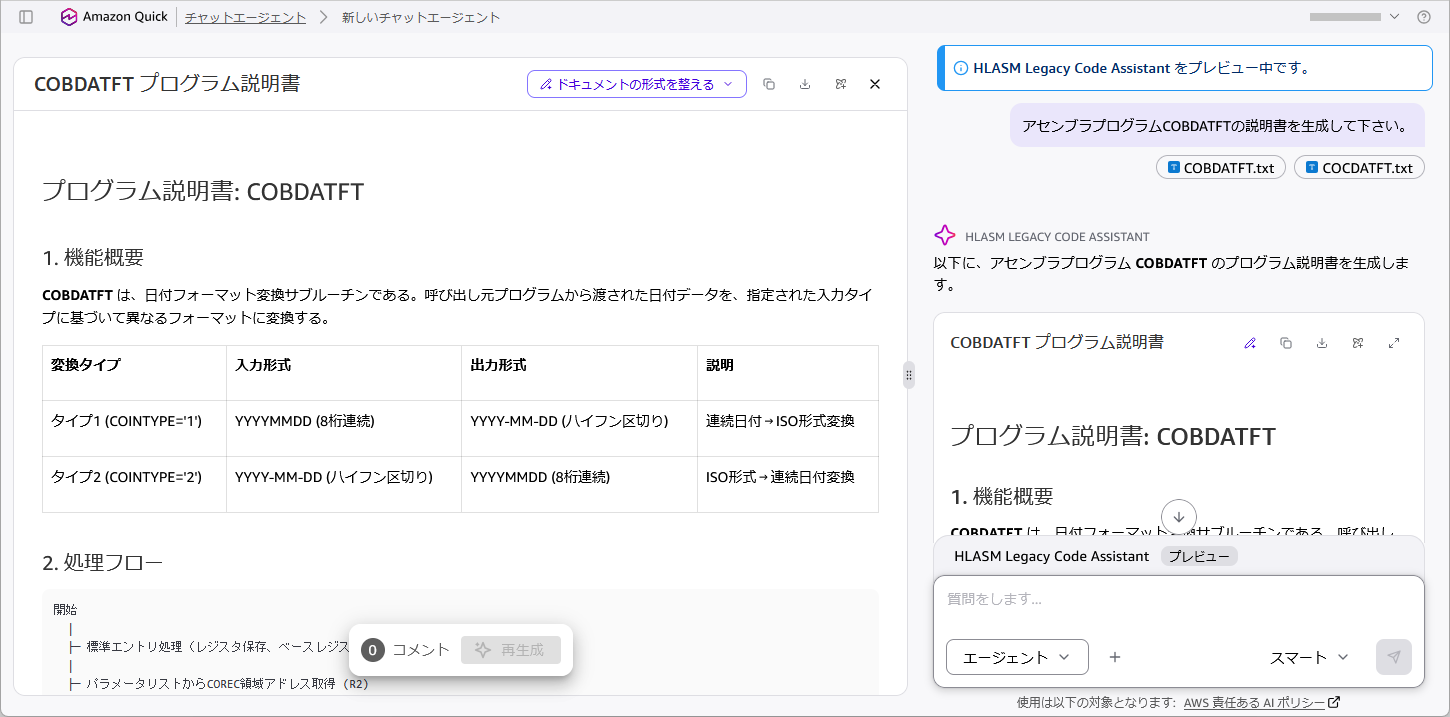
Task: Go to チャットエージェント breadcrumb link
Action: click(246, 17)
